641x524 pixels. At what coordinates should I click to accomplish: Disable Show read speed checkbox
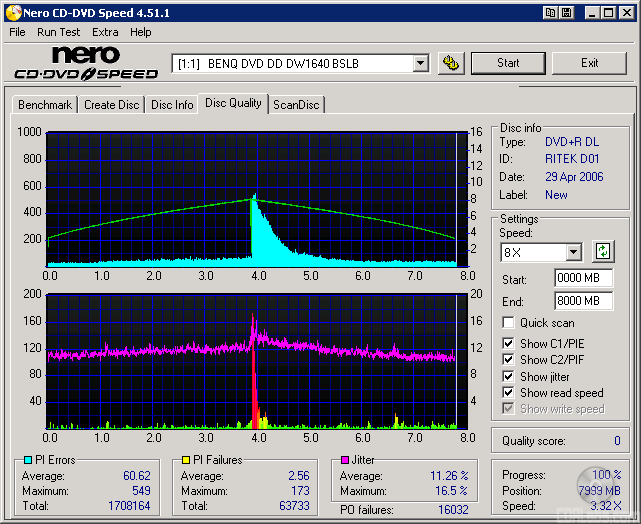508,393
